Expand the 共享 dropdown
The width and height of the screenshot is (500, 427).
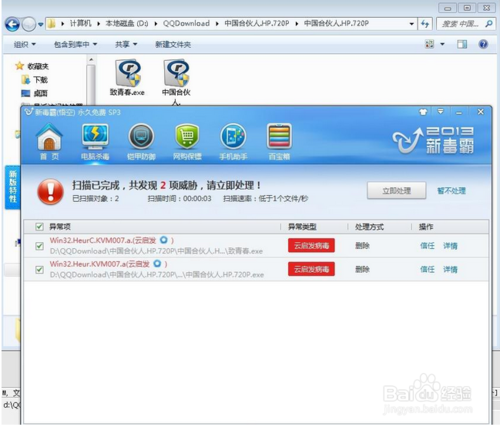pyautogui.click(x=126, y=44)
